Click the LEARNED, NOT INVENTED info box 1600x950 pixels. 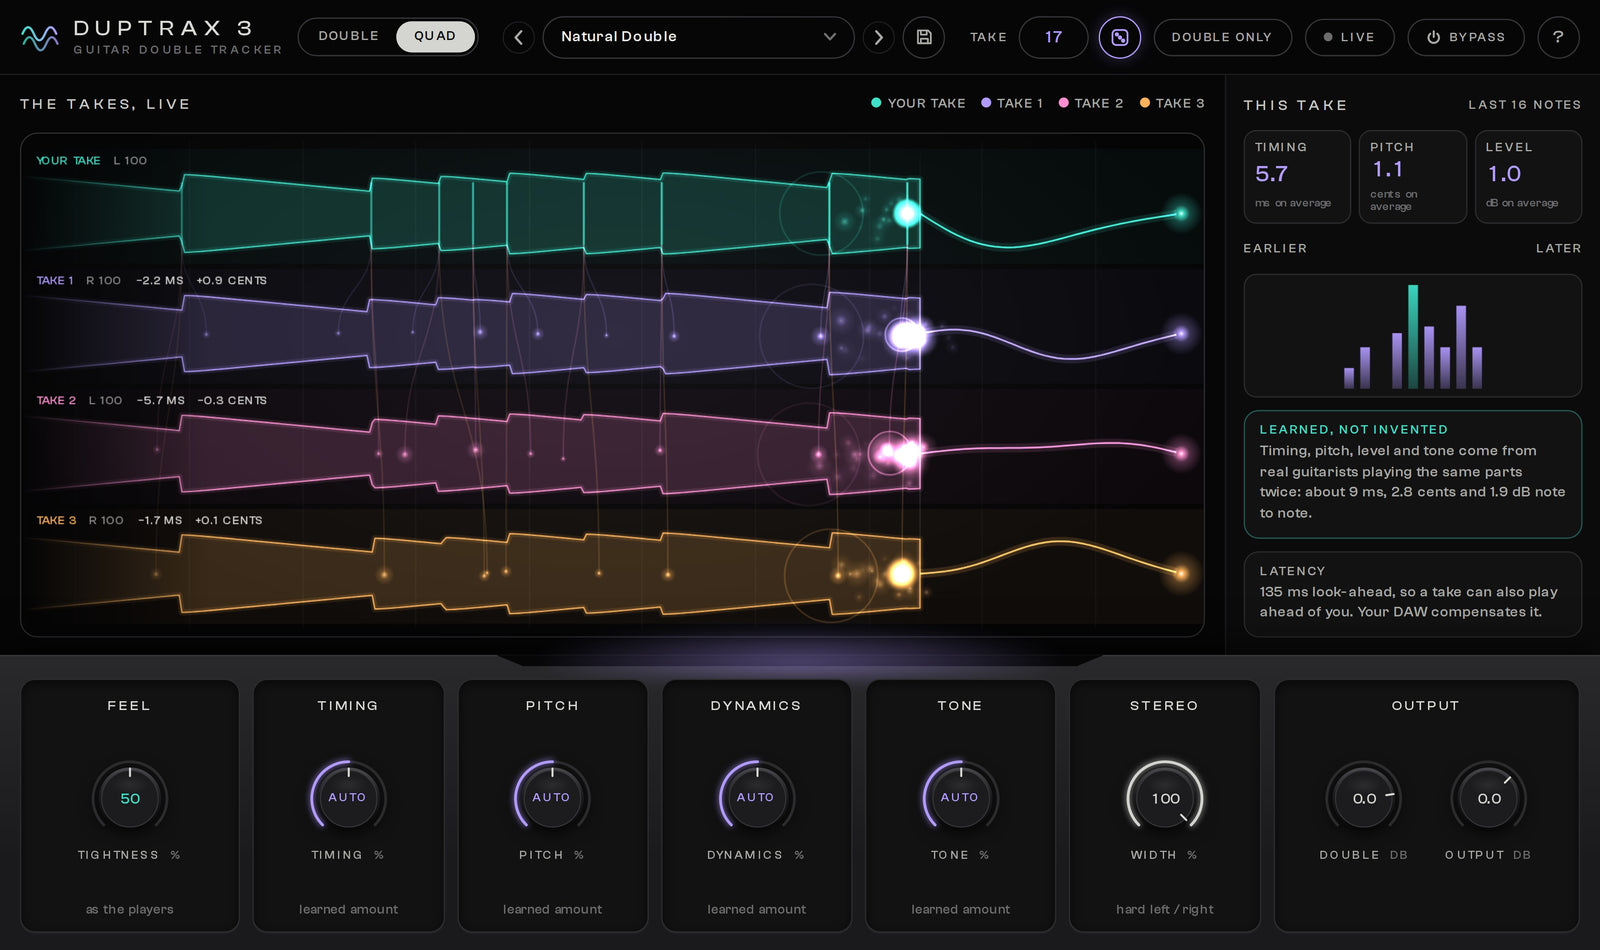(x=1412, y=474)
